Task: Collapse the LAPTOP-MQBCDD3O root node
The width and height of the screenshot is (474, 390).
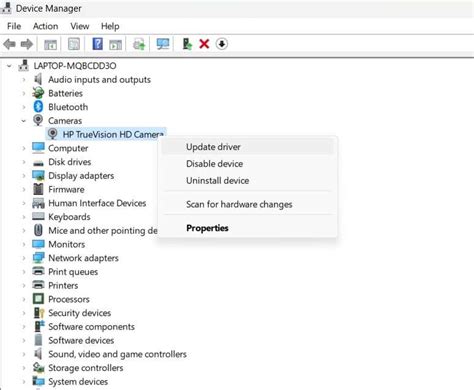Action: [x=9, y=66]
